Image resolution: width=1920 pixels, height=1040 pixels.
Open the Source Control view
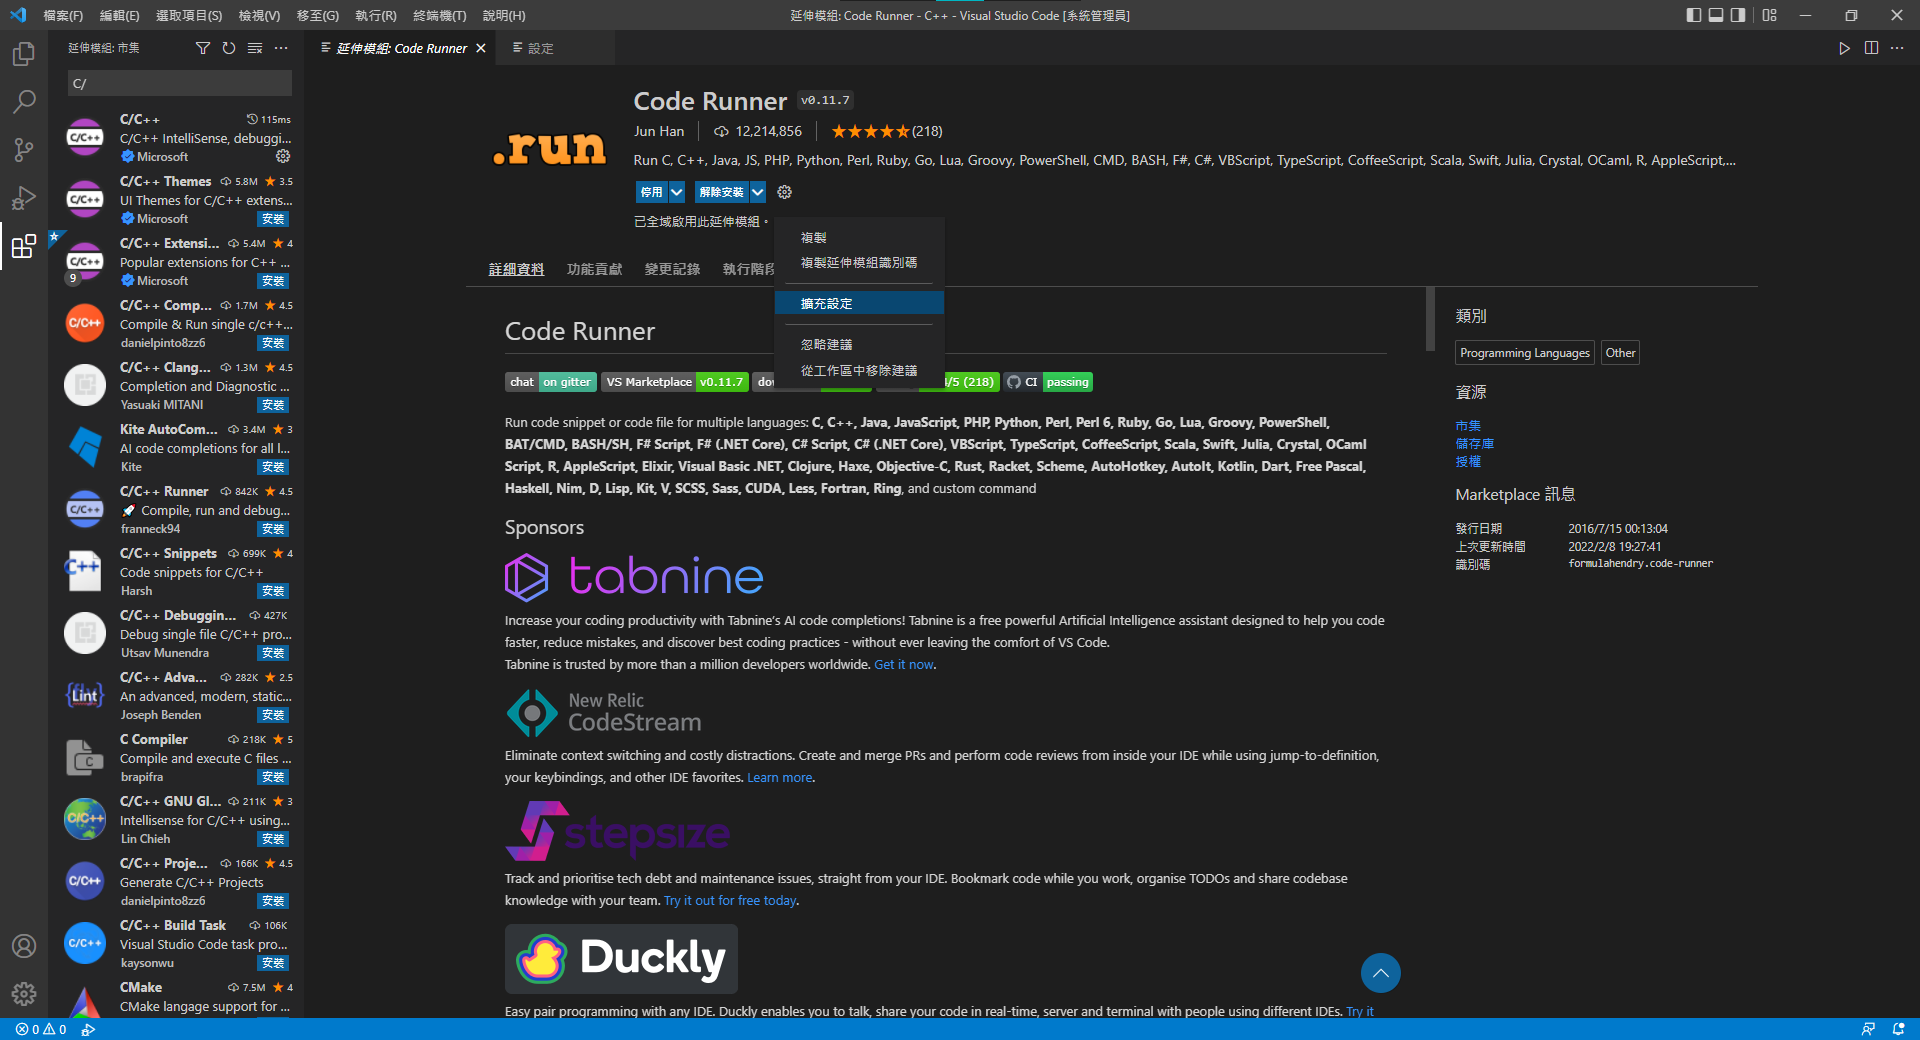24,150
